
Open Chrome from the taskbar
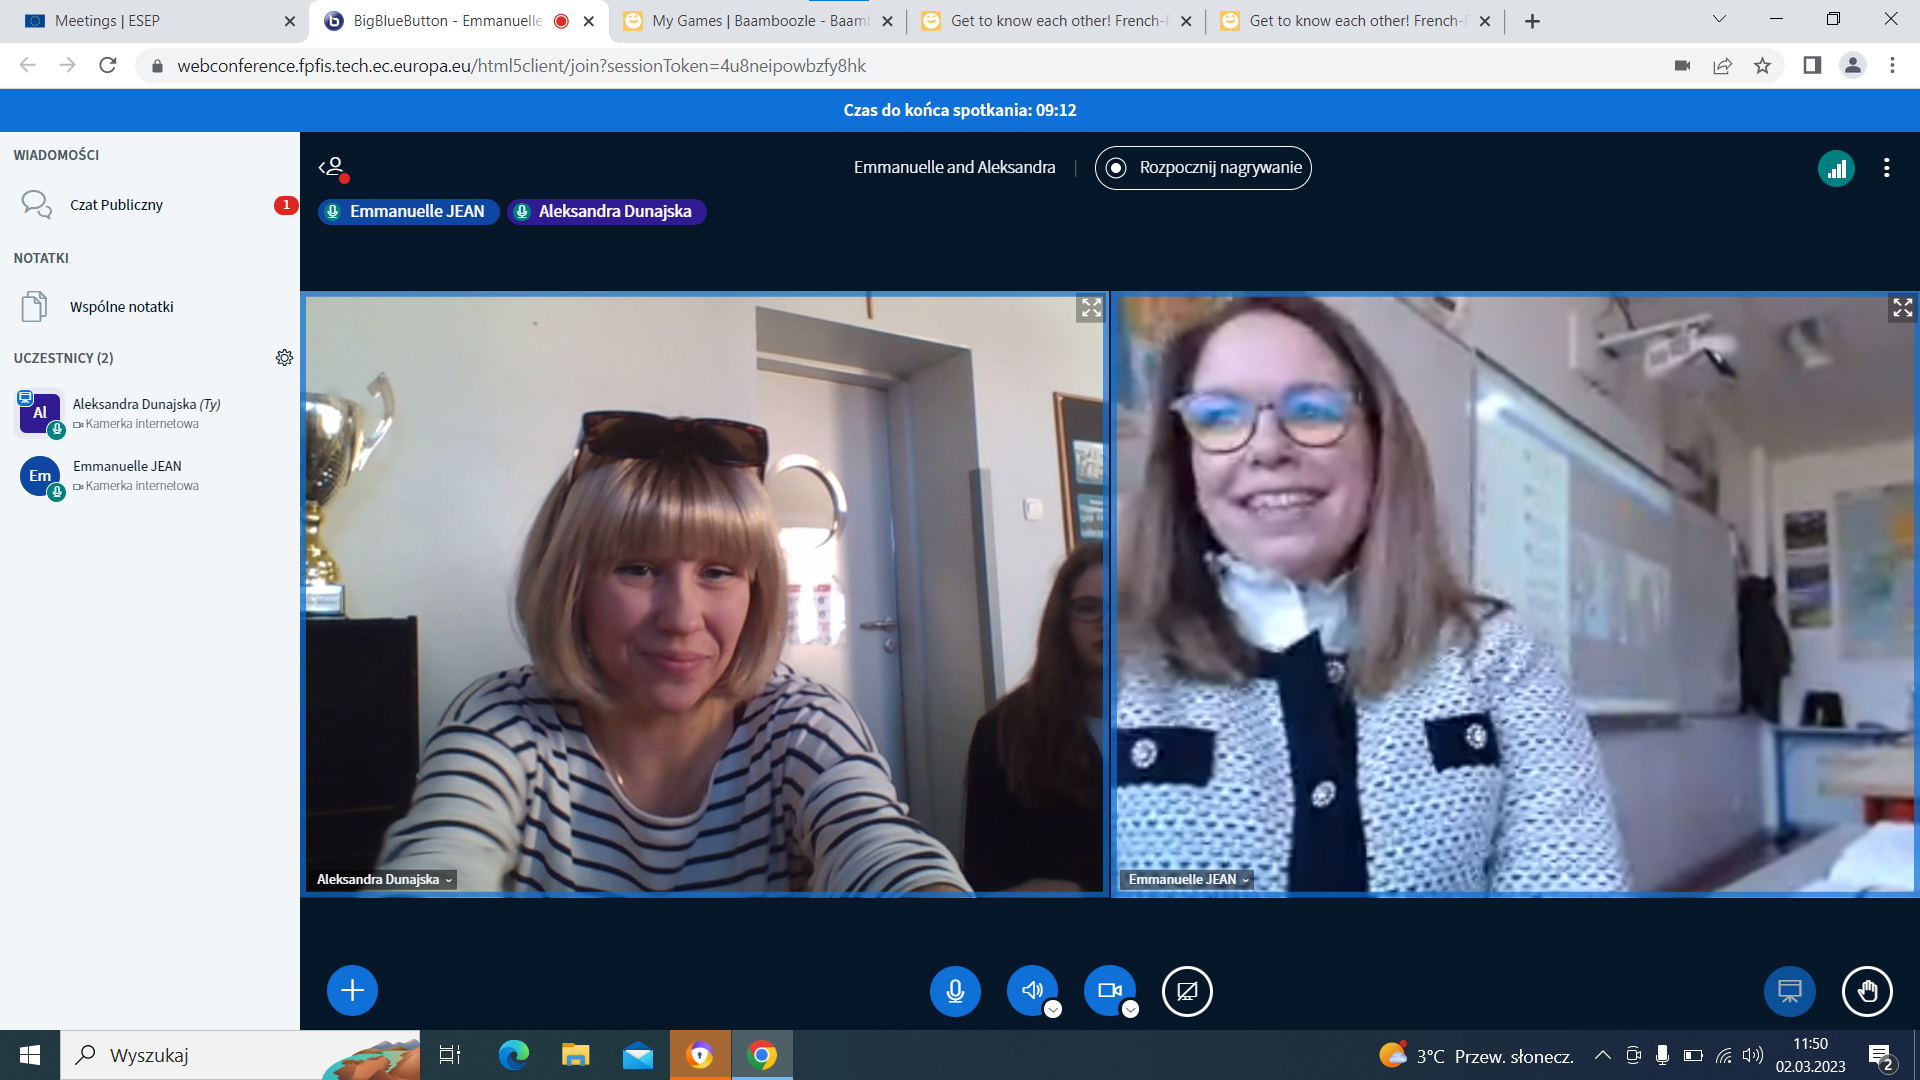[x=762, y=1055]
